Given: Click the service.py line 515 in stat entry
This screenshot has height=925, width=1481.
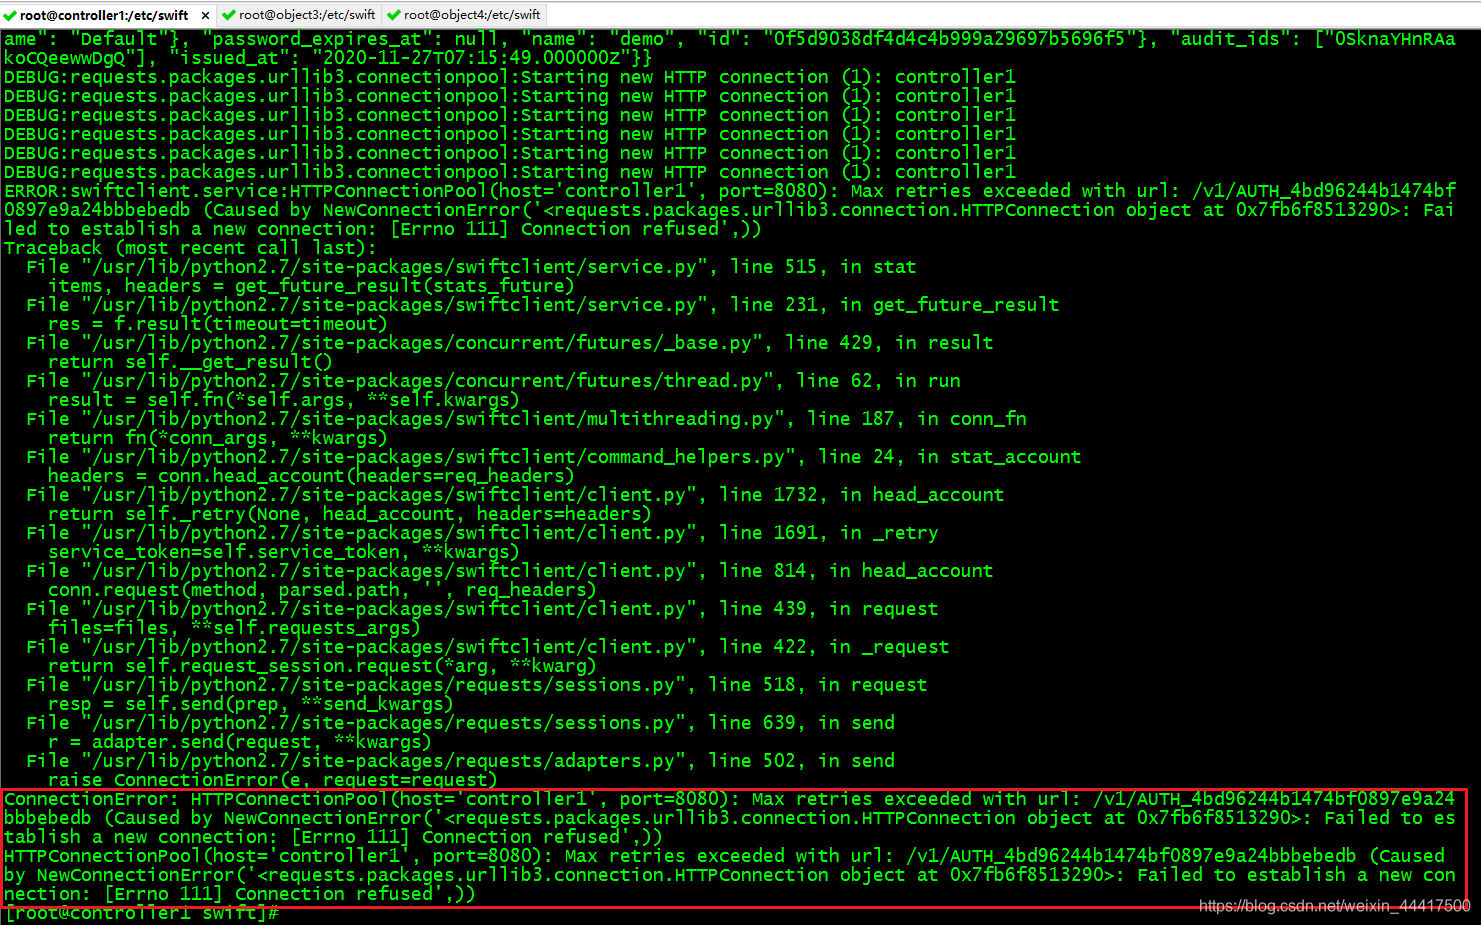Looking at the screenshot, I should click(x=471, y=267).
